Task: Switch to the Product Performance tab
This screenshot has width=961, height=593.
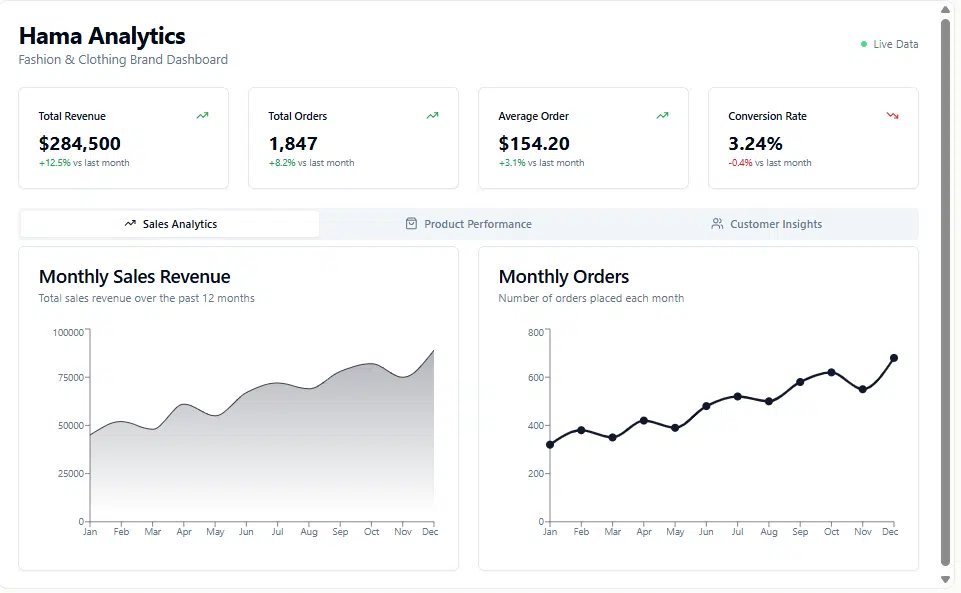Action: 469,224
